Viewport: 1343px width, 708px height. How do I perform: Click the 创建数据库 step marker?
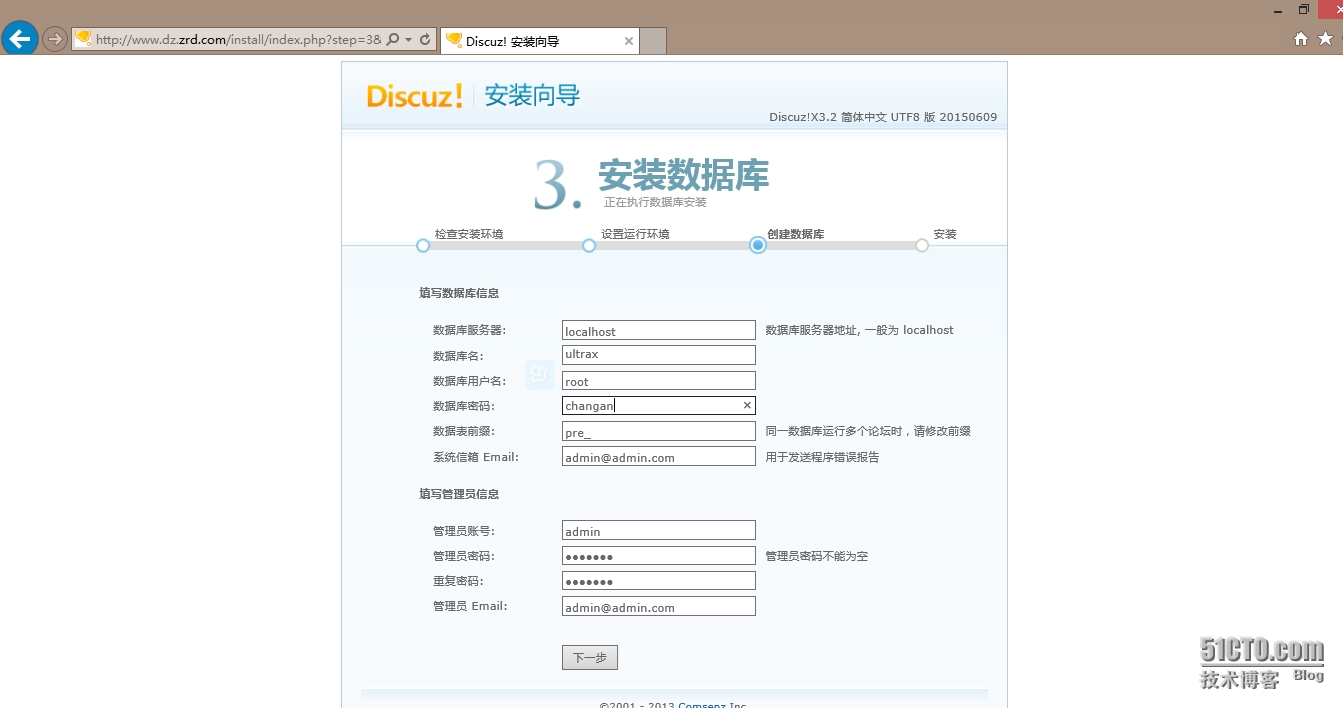pyautogui.click(x=758, y=245)
